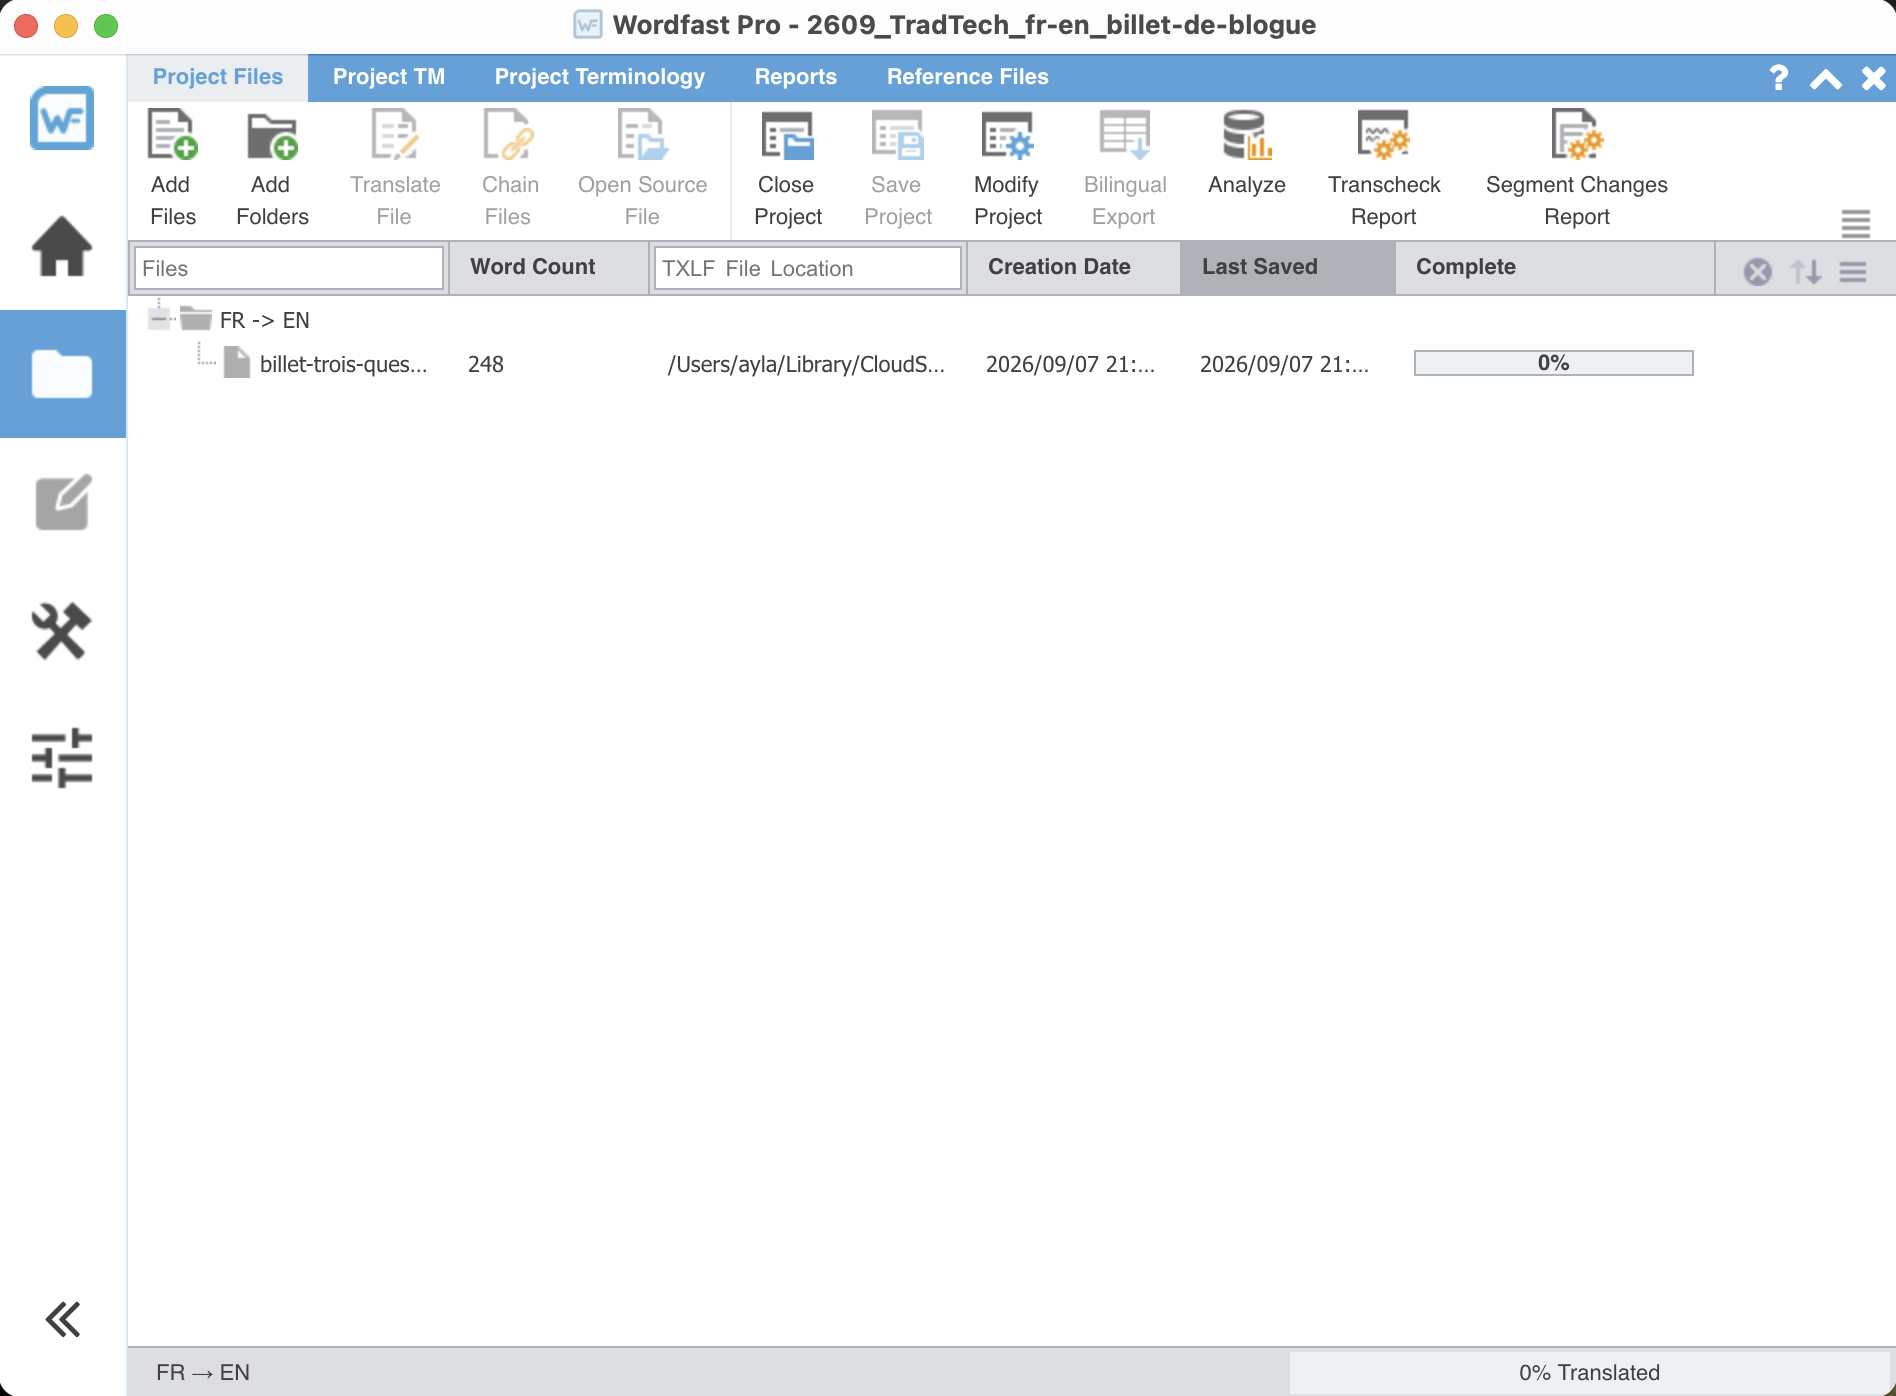Open the TXLF editor pencil icon in sidebar
Image resolution: width=1896 pixels, height=1396 pixels.
[62, 502]
